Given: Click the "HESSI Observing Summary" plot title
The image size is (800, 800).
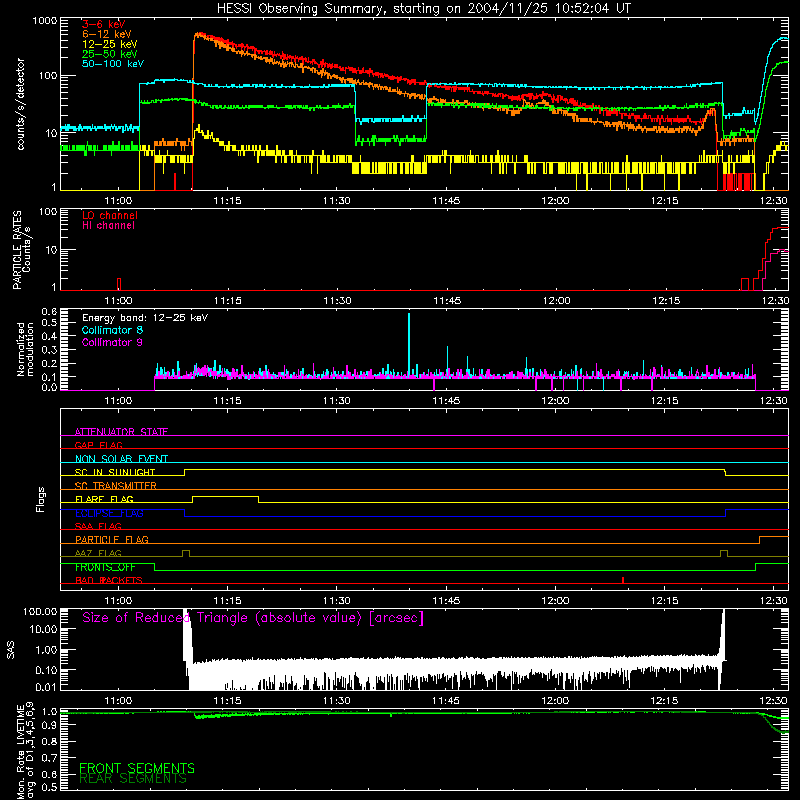Looking at the screenshot, I should [x=423, y=9].
